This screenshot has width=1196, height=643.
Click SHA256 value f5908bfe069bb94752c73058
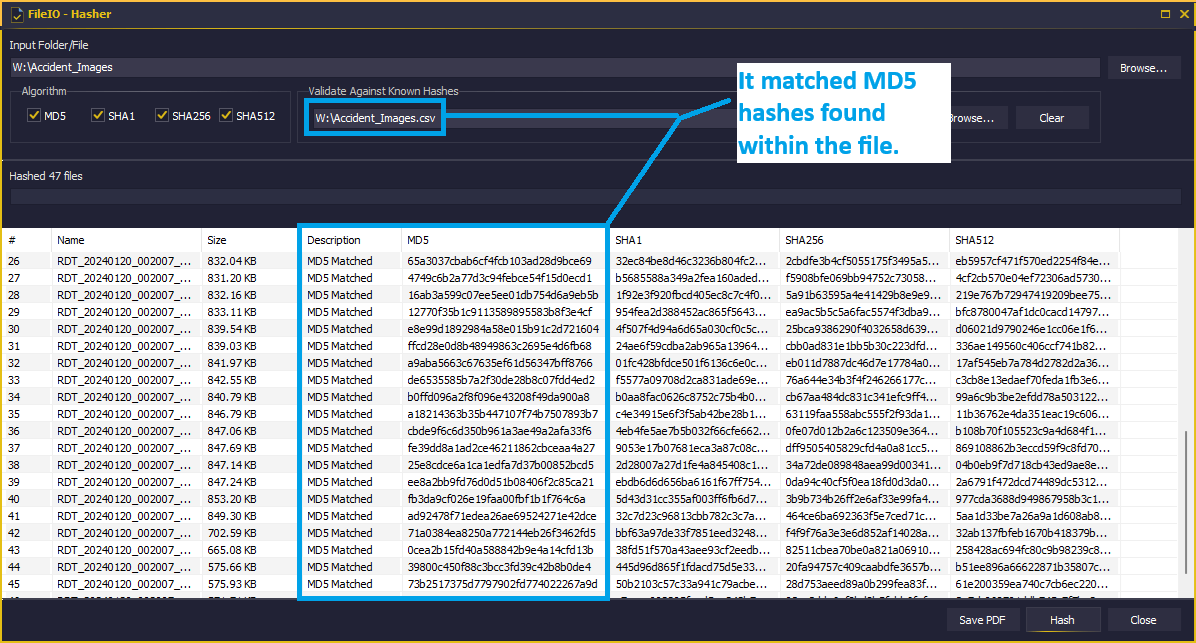pos(860,278)
